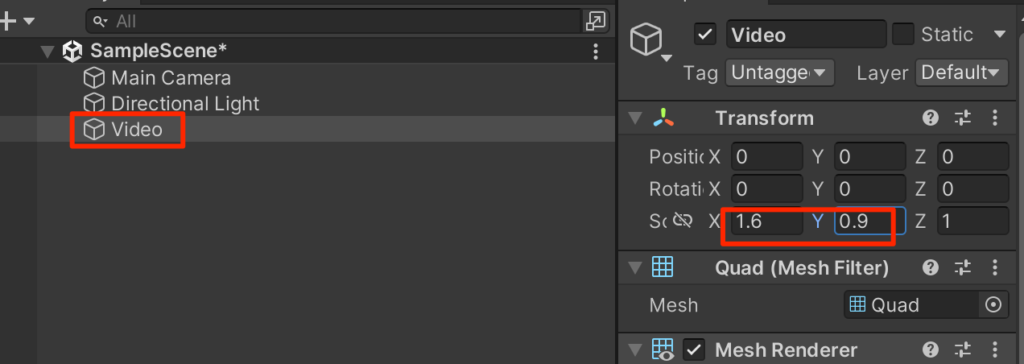This screenshot has width=1024, height=364.
Task: Click the hierarchy search scene picker icon
Action: (x=596, y=21)
